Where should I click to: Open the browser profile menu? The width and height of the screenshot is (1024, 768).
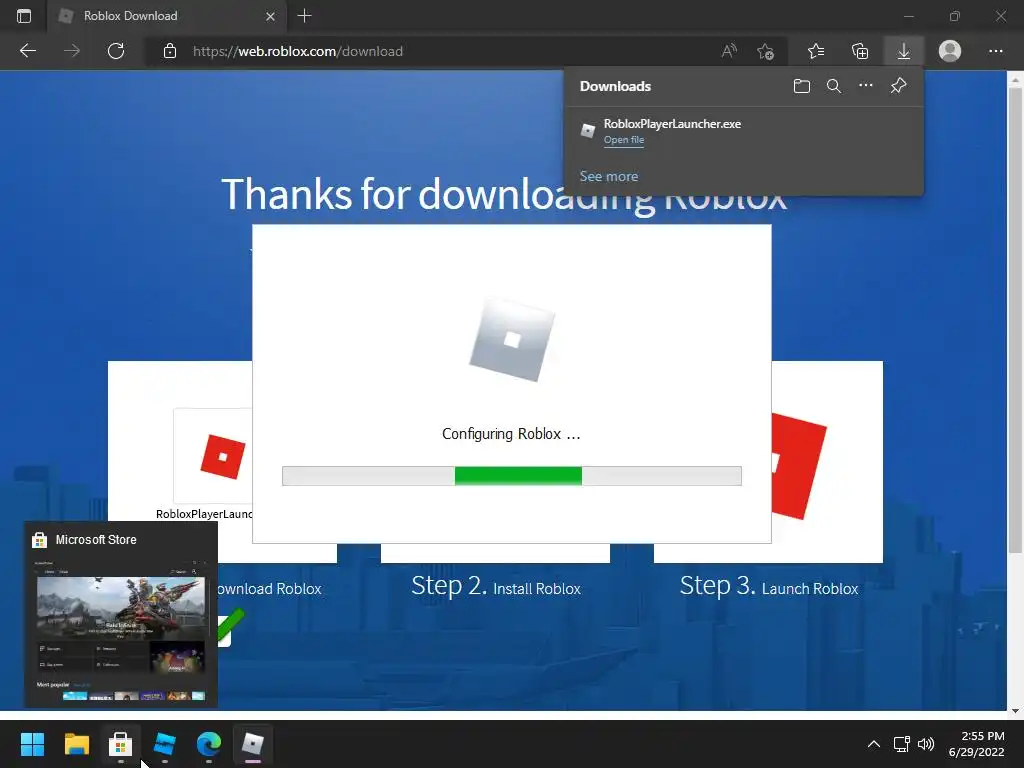(950, 51)
